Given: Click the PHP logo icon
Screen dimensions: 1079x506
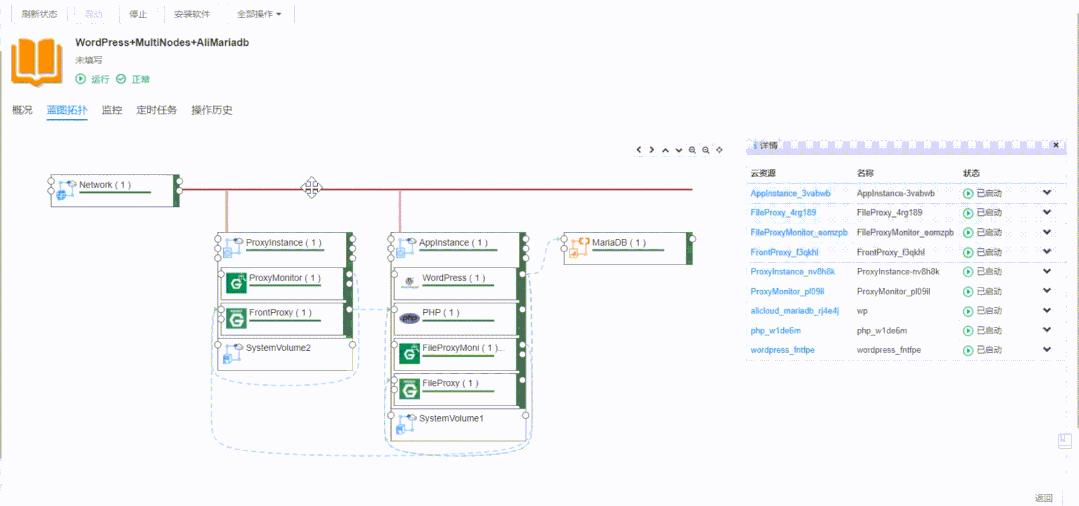Looking at the screenshot, I should (x=409, y=318).
